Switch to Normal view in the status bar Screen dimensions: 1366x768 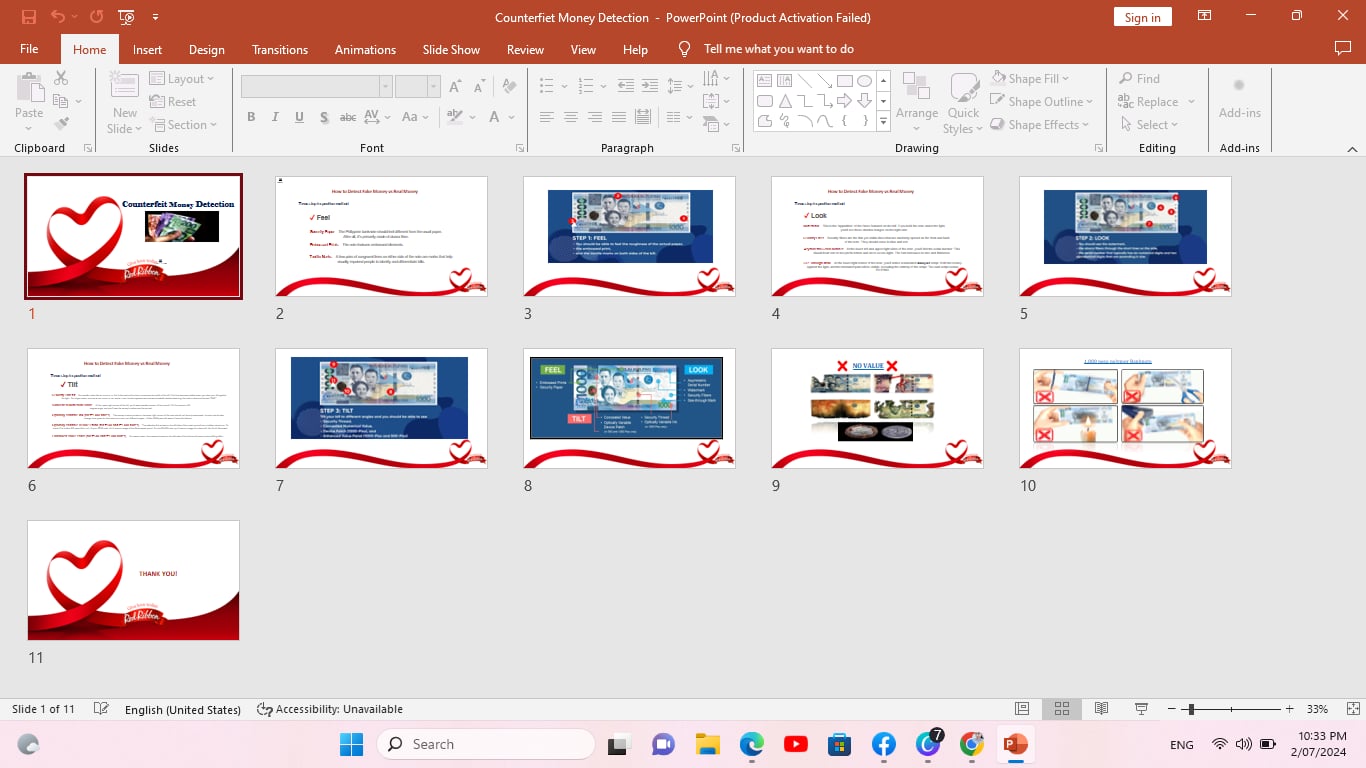[1022, 709]
